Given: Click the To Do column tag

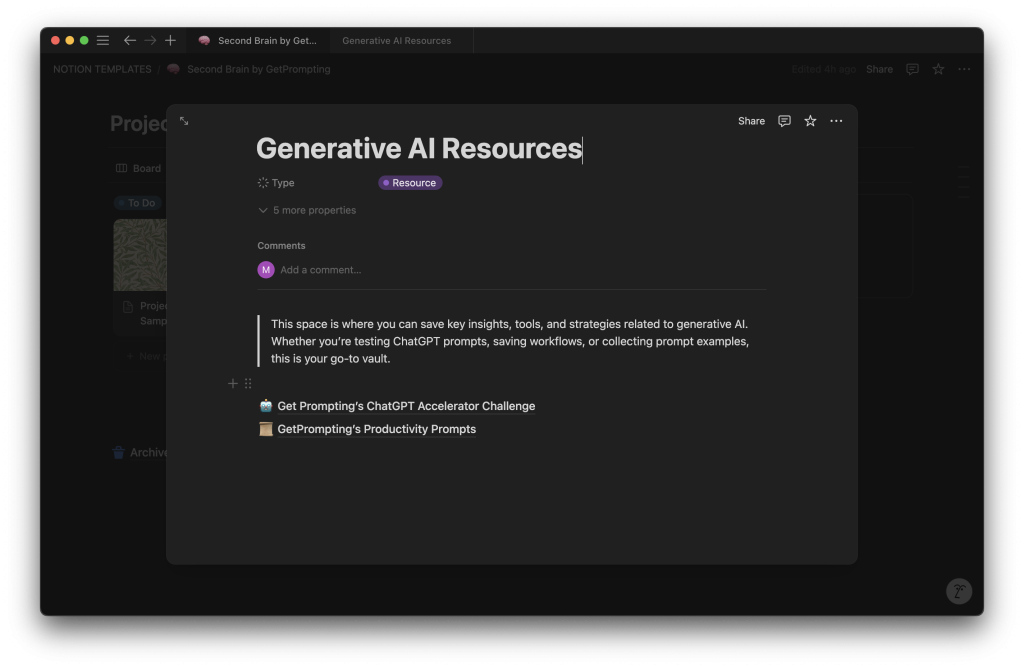Looking at the screenshot, I should pos(138,203).
